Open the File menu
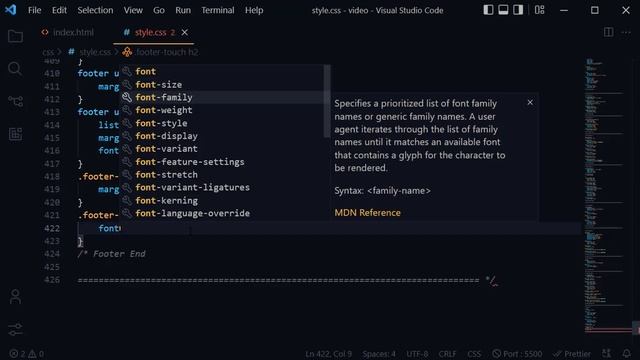 pos(34,10)
